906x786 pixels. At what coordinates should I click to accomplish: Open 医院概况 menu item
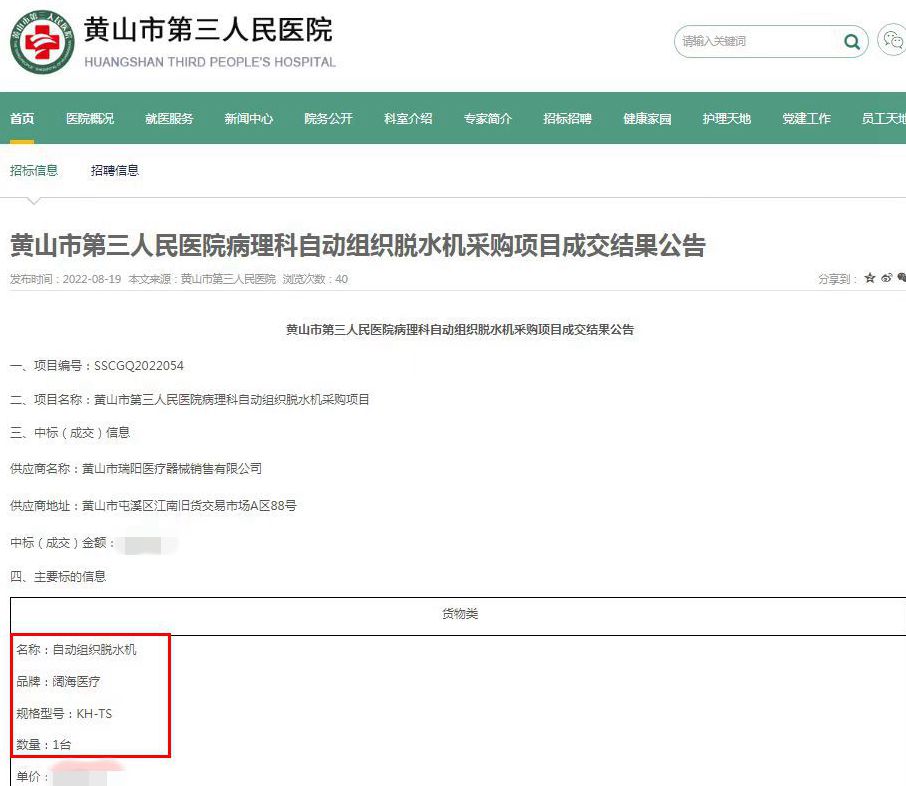90,119
